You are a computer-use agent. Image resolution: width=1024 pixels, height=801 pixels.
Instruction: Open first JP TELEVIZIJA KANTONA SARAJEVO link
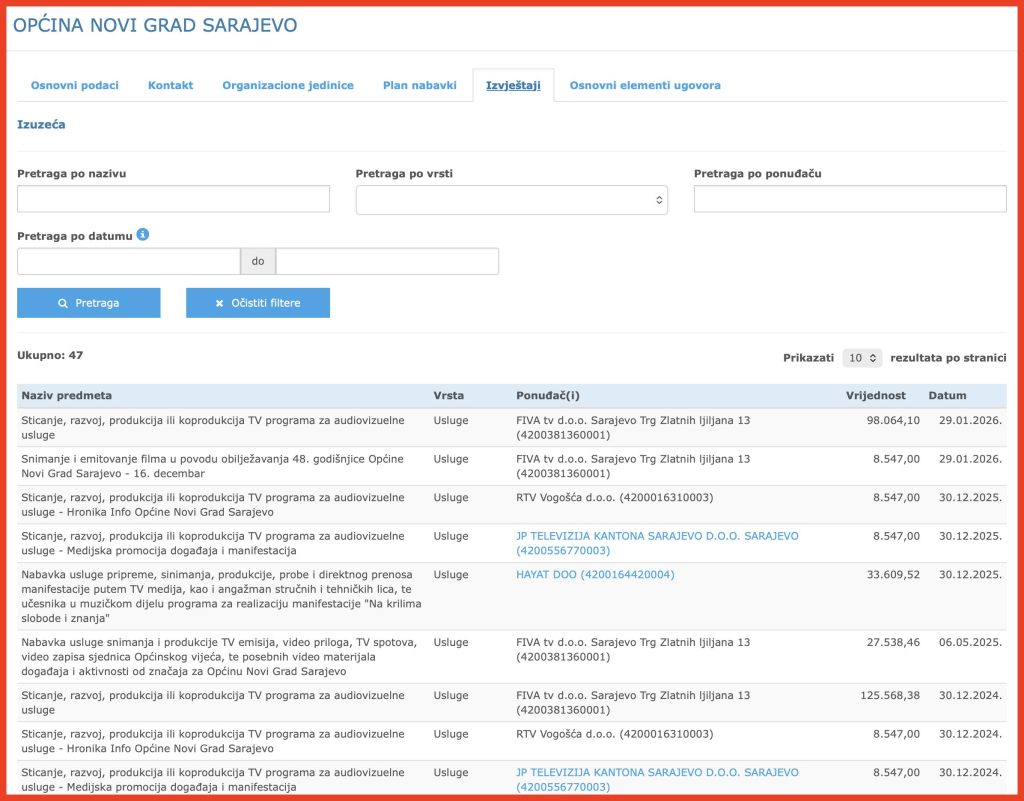pos(657,536)
